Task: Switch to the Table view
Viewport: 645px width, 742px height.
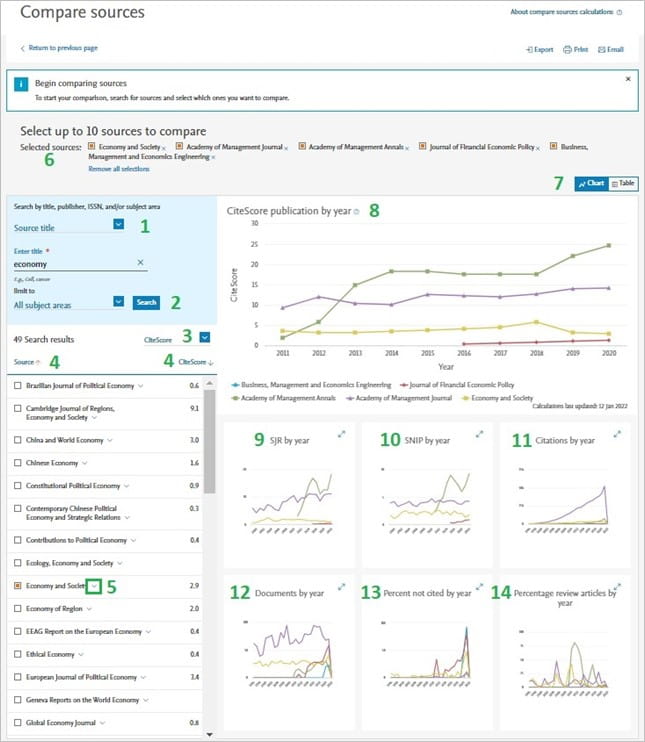Action: (x=623, y=183)
